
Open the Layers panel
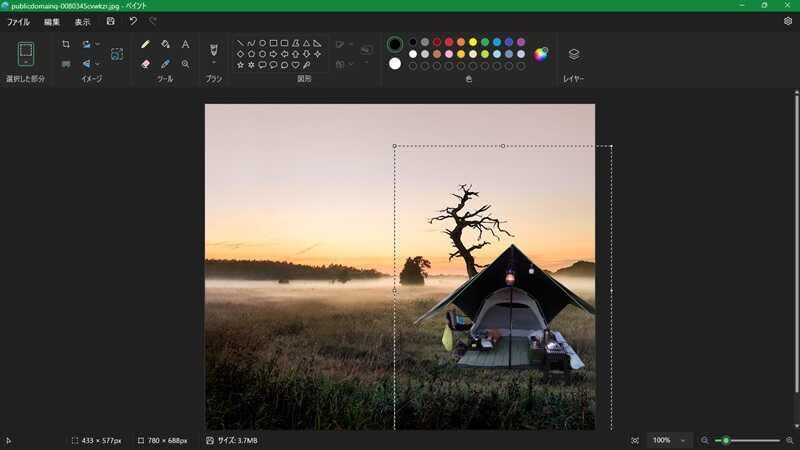573,54
